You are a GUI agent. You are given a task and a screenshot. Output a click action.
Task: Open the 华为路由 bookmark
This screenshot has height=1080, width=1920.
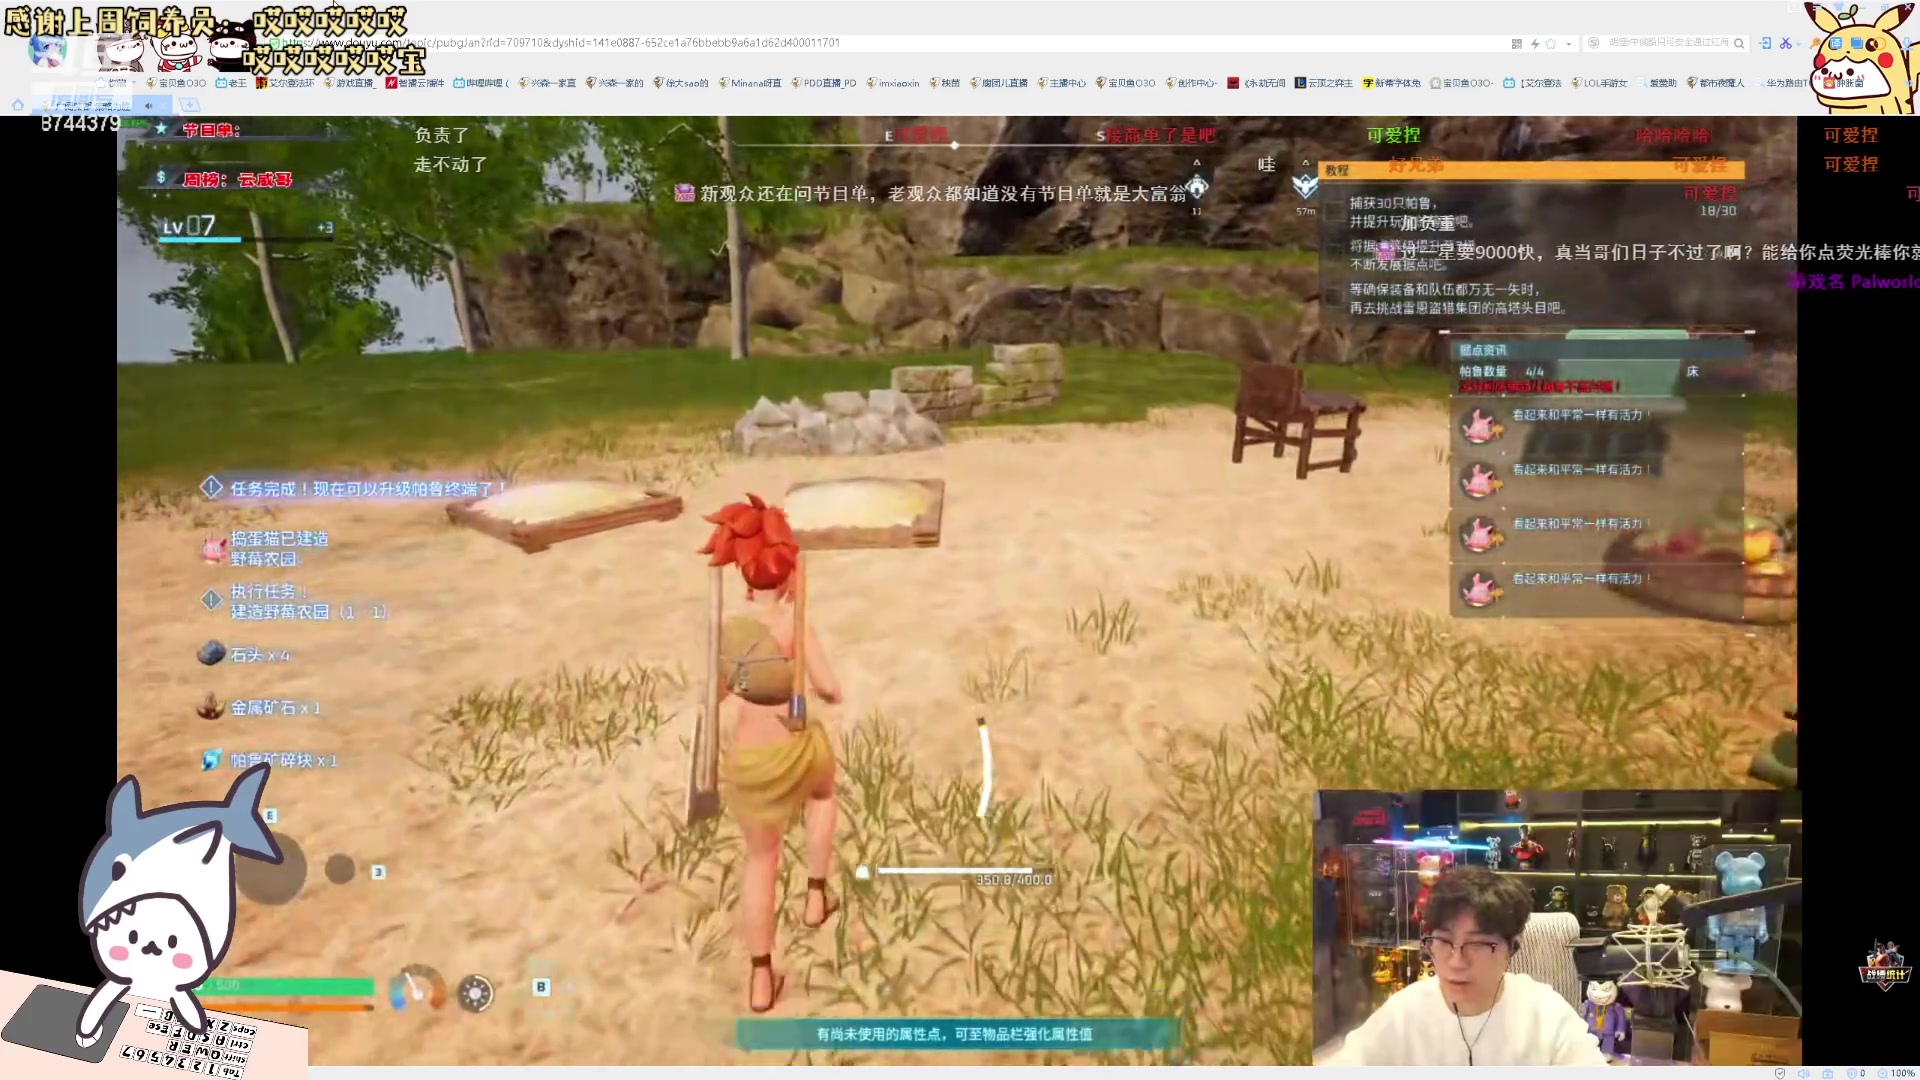(x=1780, y=83)
